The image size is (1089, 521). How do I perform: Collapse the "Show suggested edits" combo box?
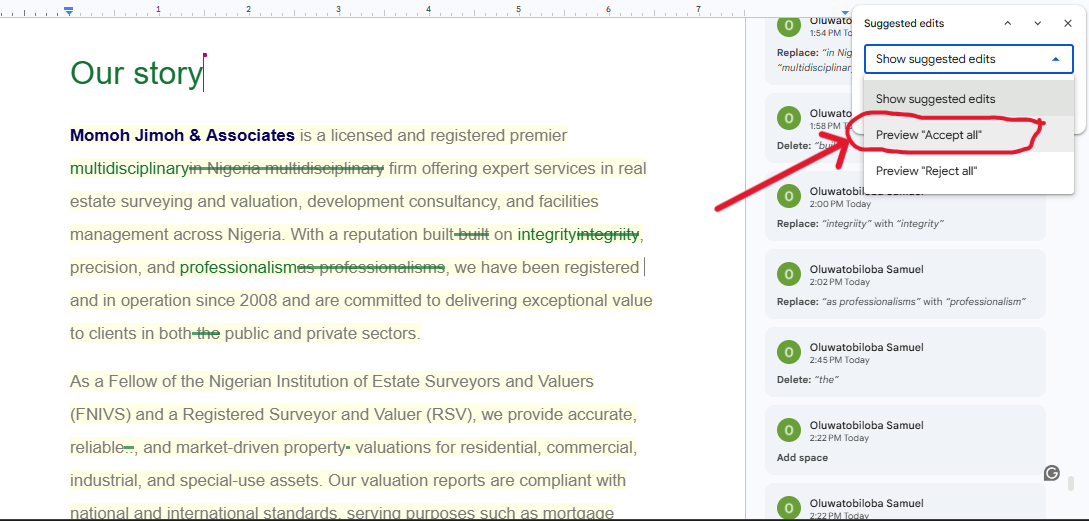(969, 59)
